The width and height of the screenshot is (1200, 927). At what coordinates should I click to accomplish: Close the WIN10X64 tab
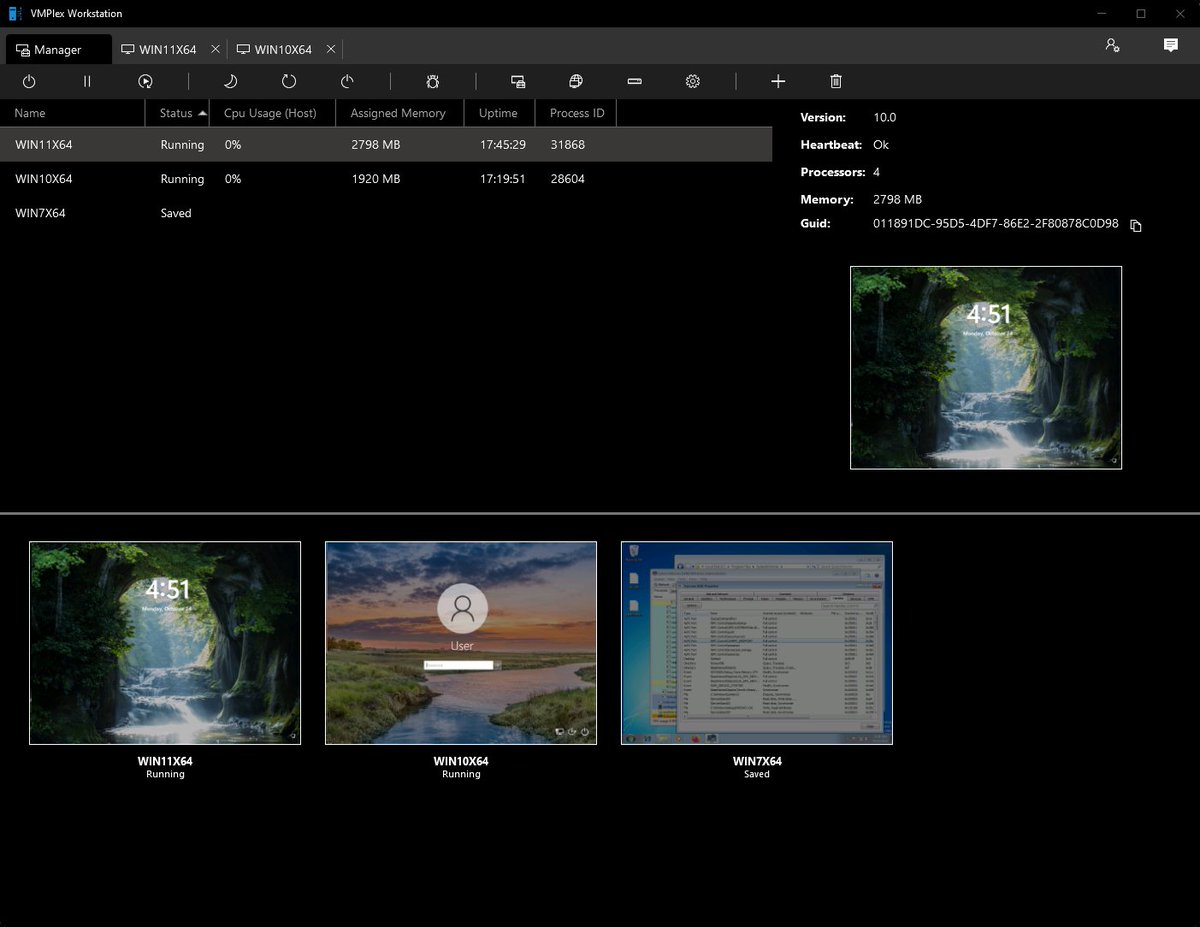(331, 49)
